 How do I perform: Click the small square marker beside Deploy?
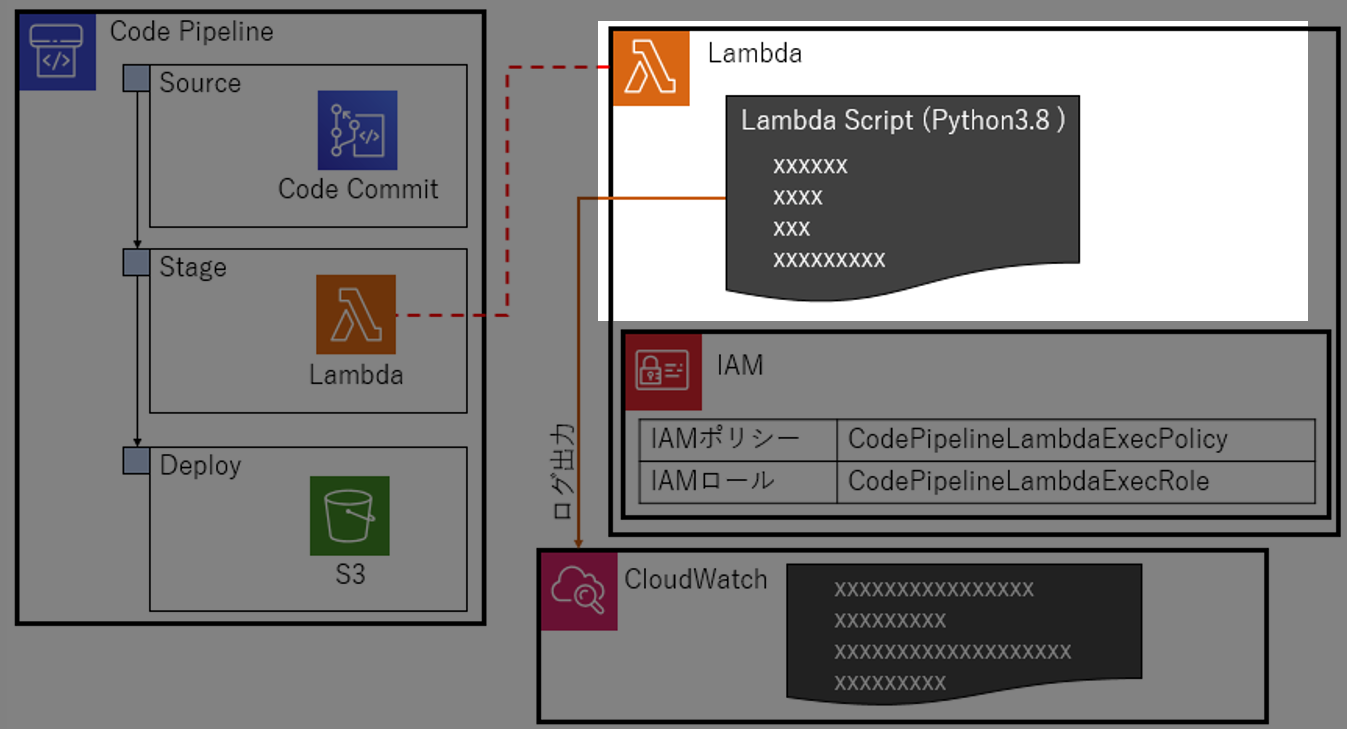[136, 460]
